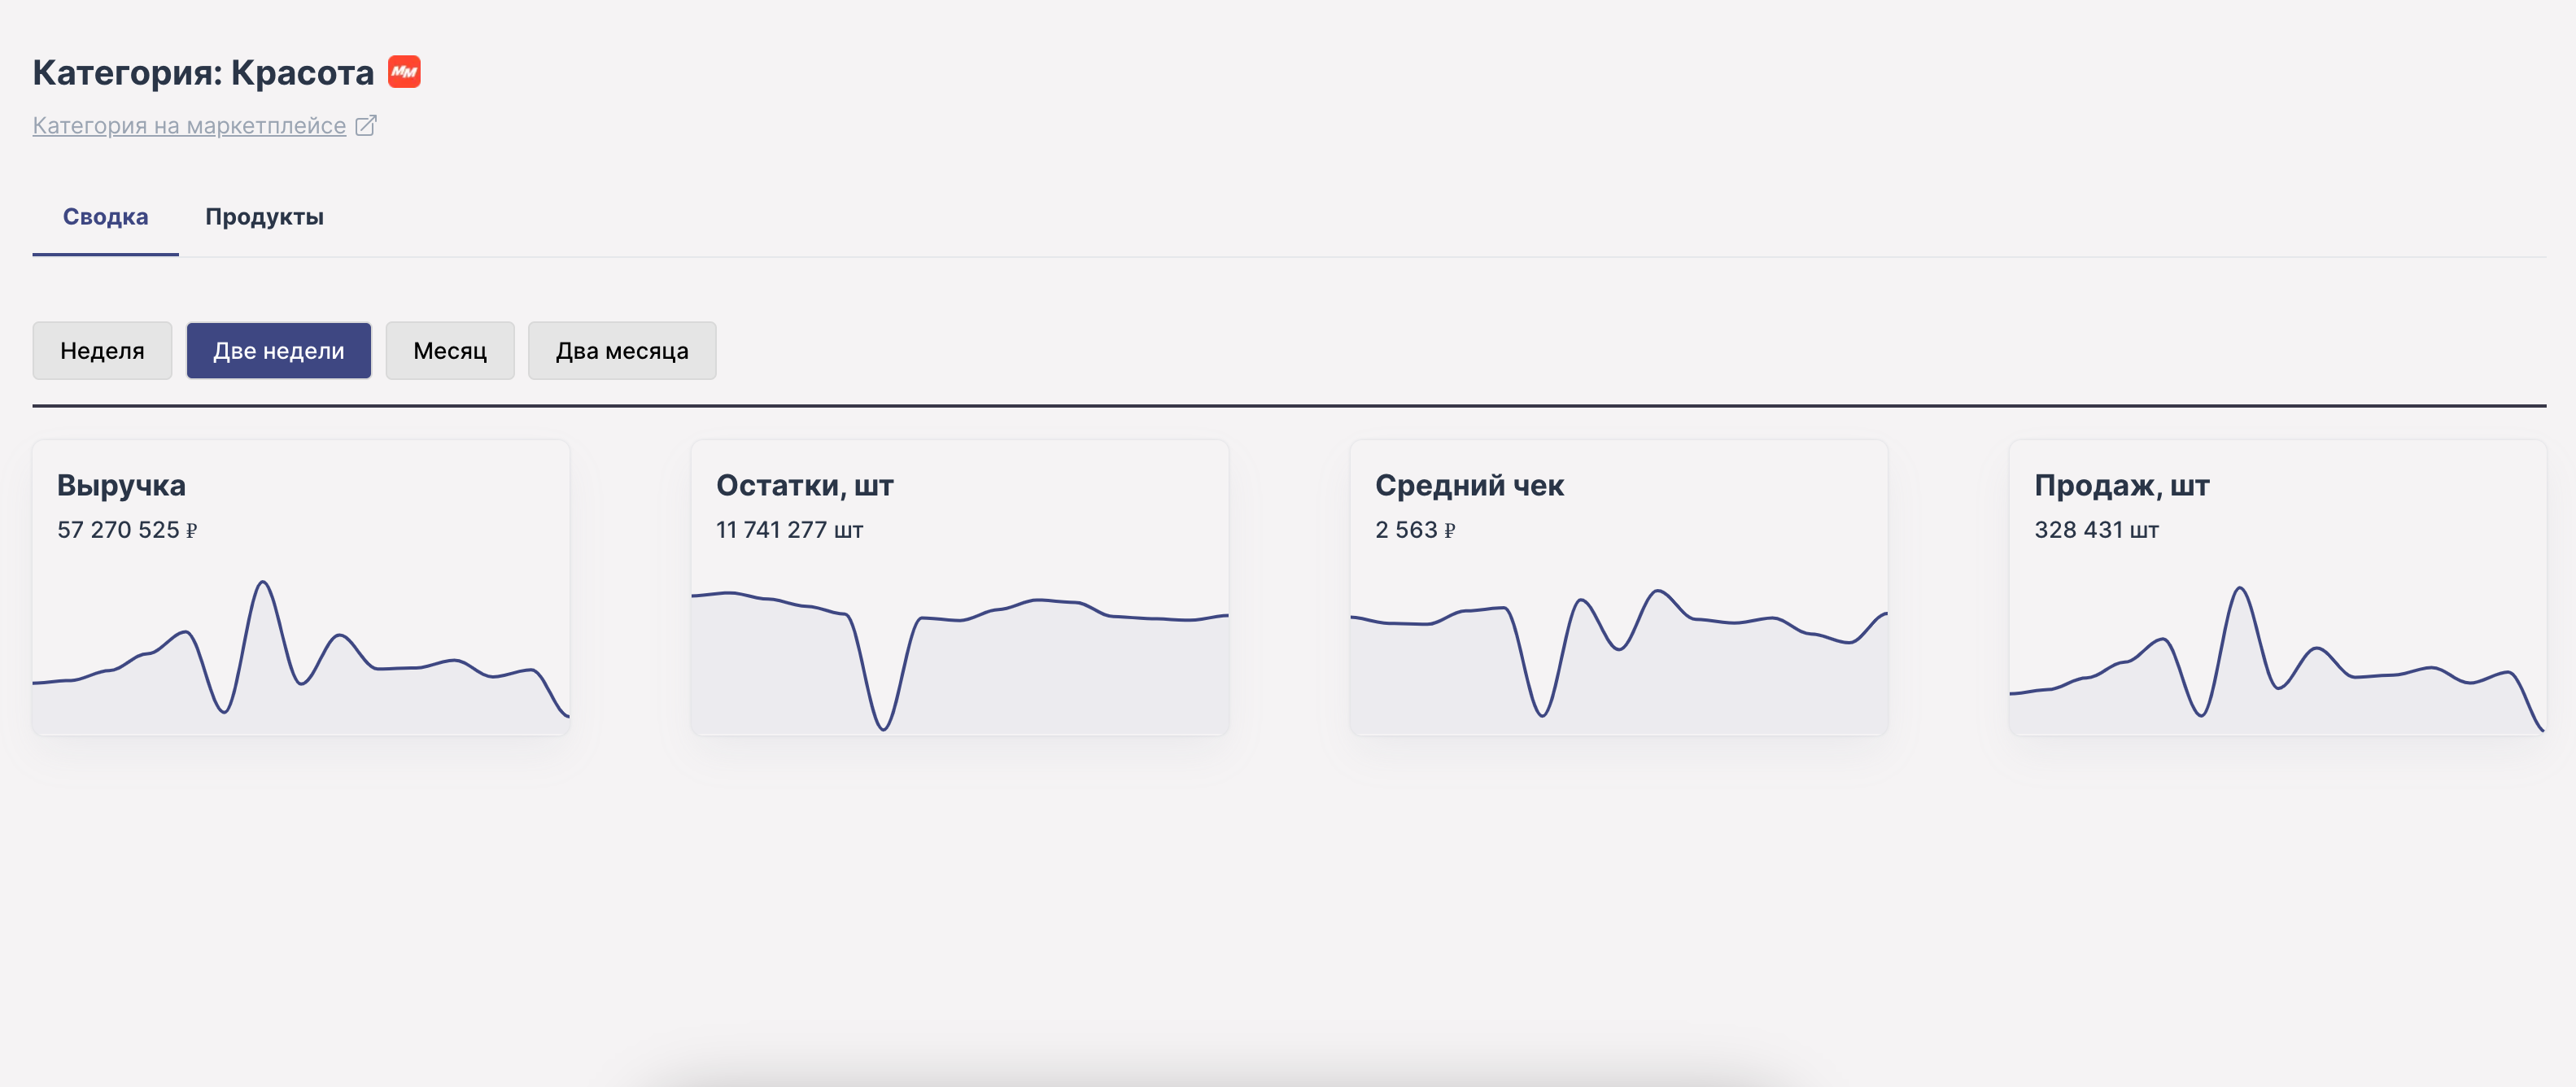The image size is (2576, 1087).
Task: Click the Продаж sales chart peak
Action: (x=2240, y=590)
